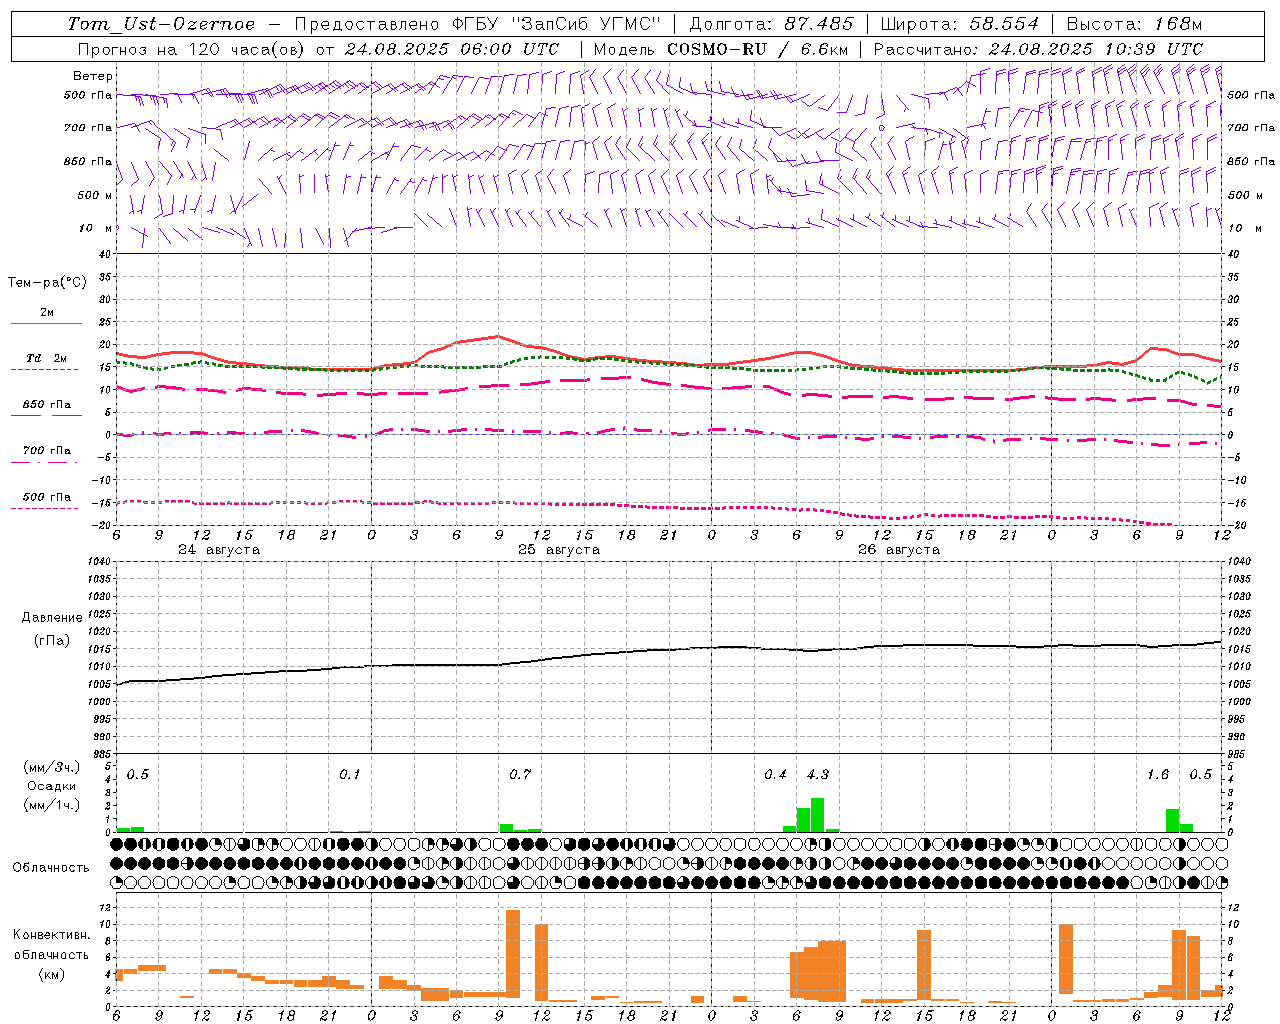This screenshot has height=1024, width=1280.
Task: Select the 'Долгота: 87.485' header text
Action: (772, 24)
